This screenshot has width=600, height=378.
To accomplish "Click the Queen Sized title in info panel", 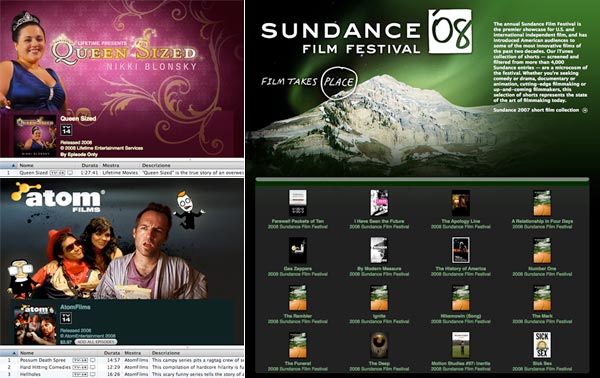I will click(x=78, y=119).
